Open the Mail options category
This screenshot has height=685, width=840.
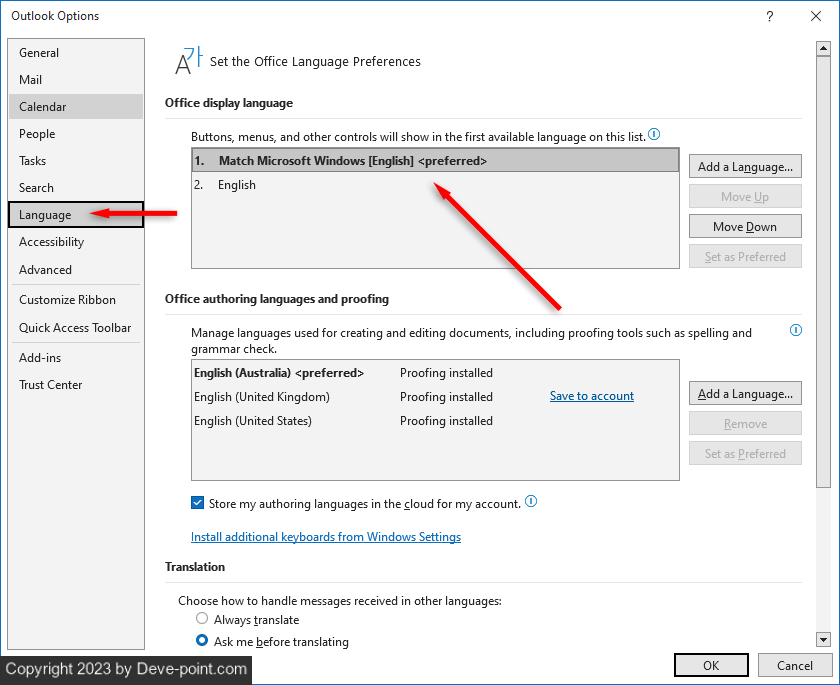31,80
